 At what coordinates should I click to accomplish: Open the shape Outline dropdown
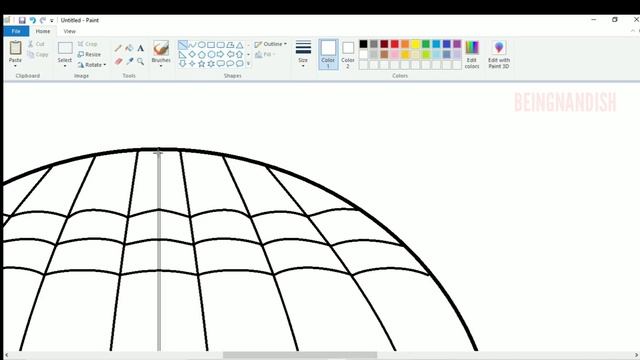(270, 44)
